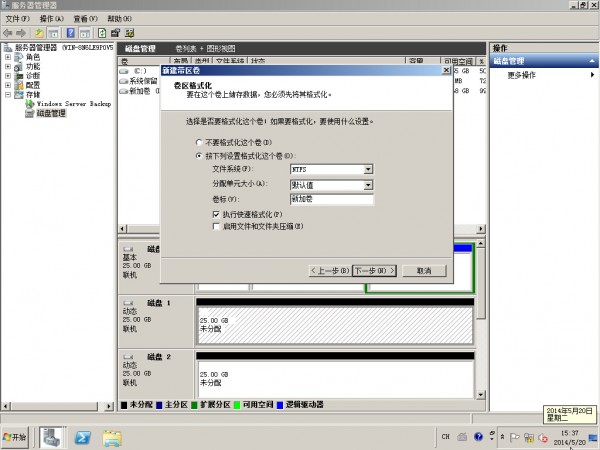Open the 查看 menu
Image resolution: width=600 pixels, height=450 pixels.
pos(85,19)
